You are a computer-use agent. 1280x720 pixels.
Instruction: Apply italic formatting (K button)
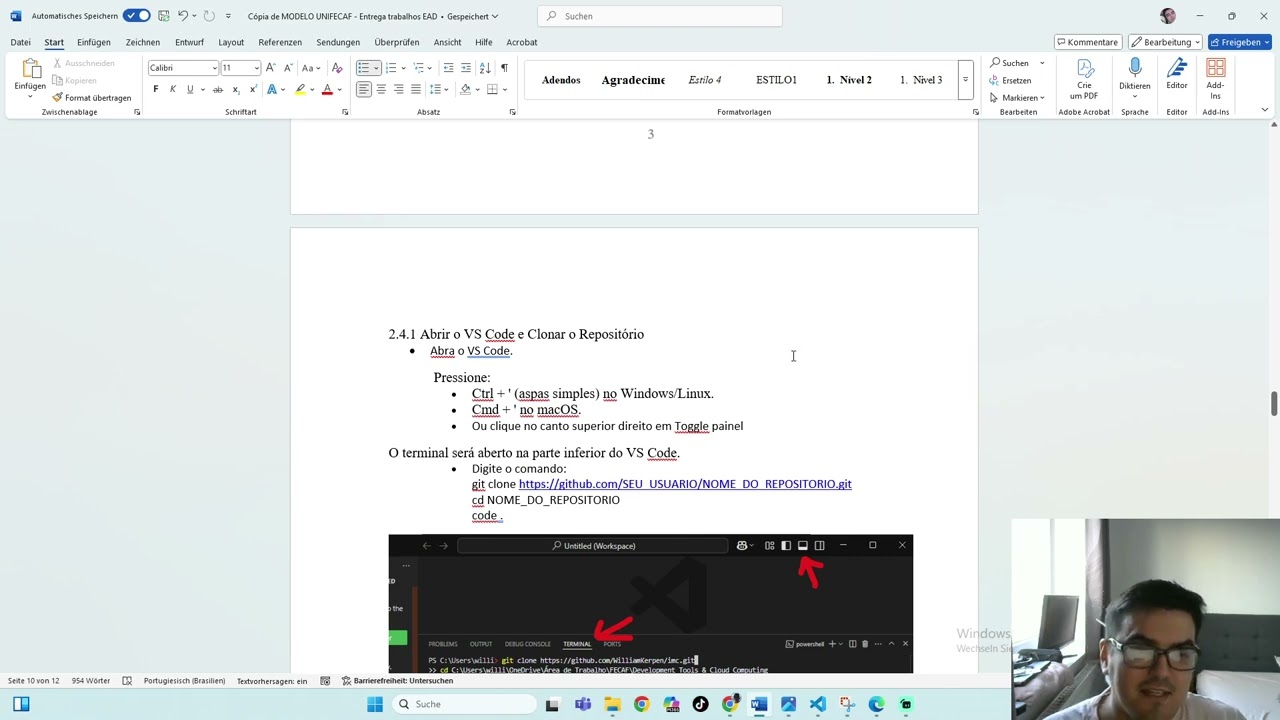tap(172, 89)
